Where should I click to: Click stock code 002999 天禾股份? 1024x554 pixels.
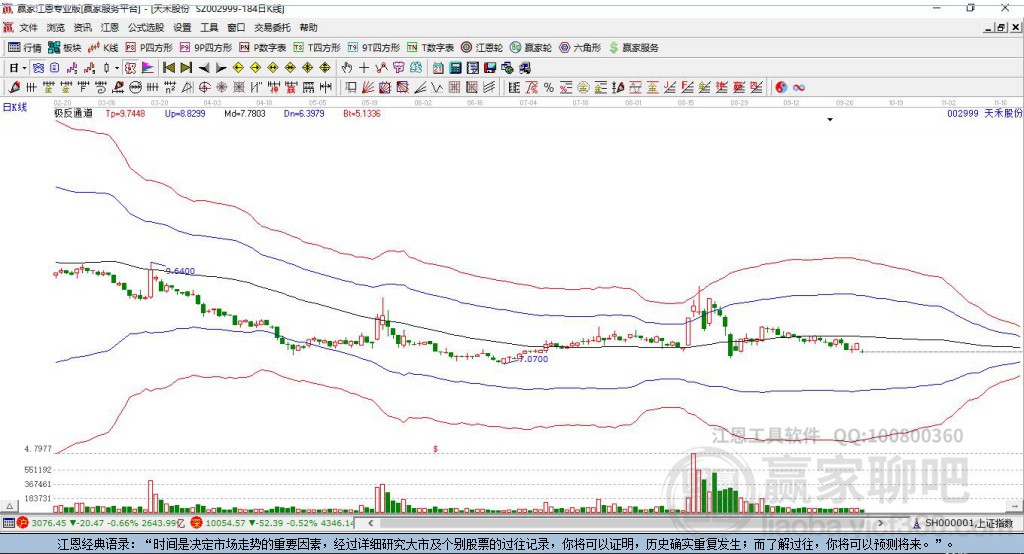(984, 114)
